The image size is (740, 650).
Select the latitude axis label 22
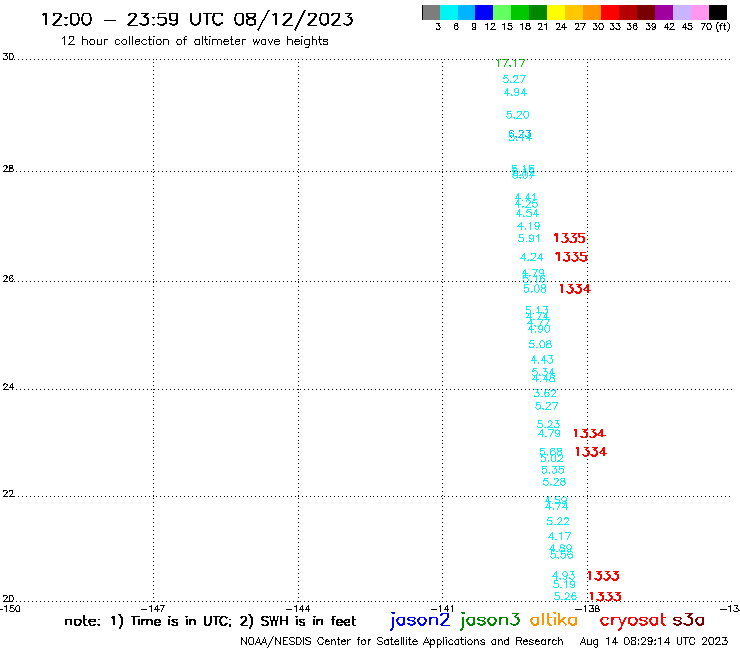pyautogui.click(x=8, y=494)
